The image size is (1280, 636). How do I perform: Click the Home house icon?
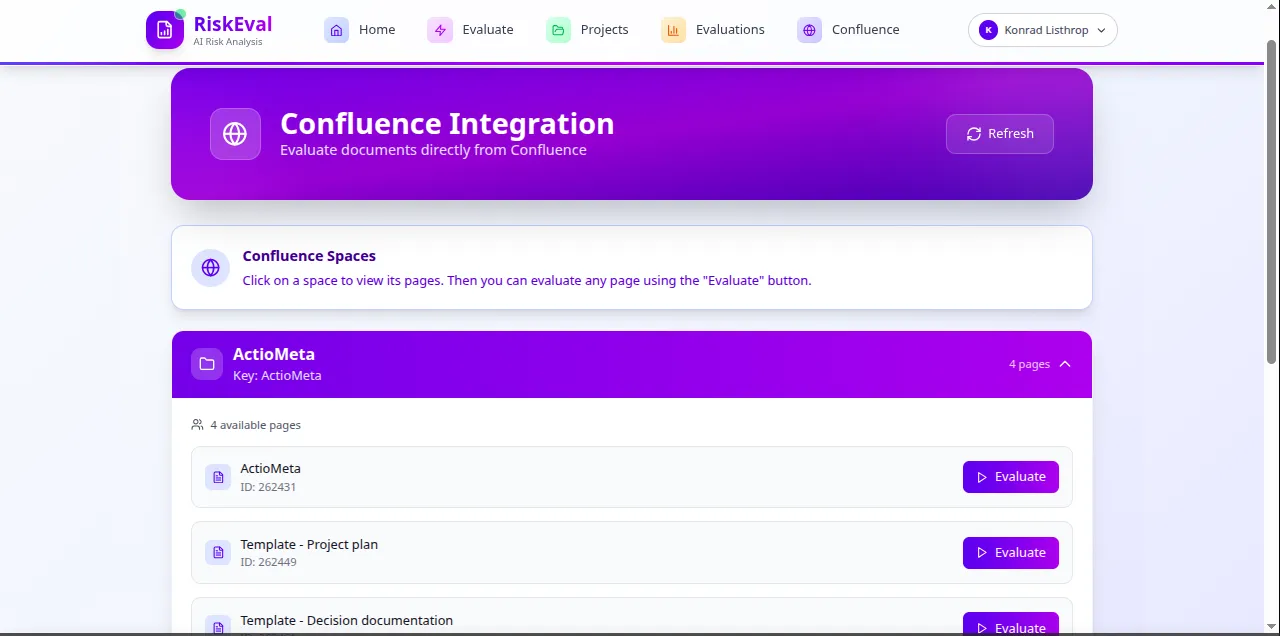tap(336, 30)
